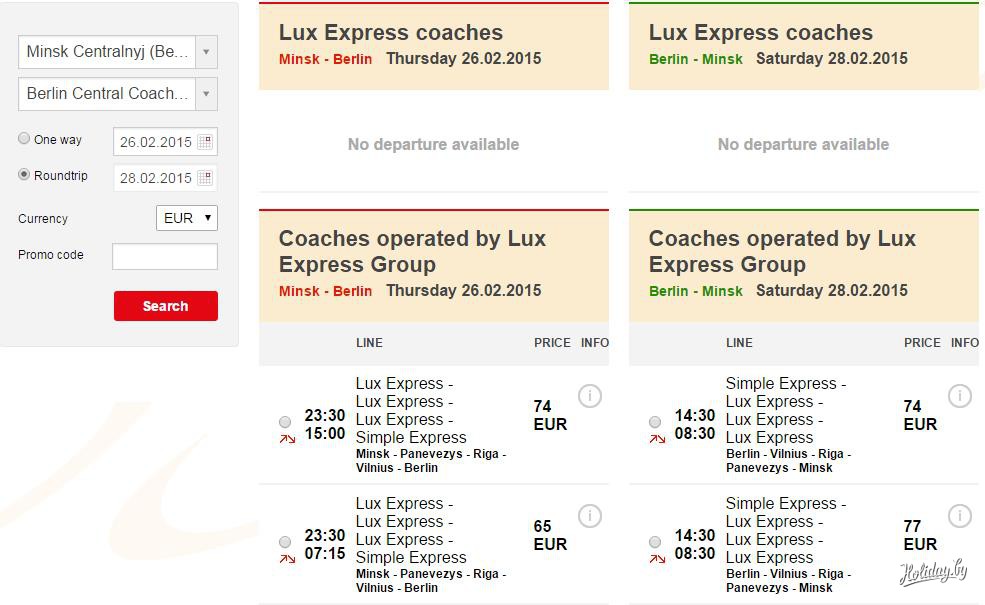Click red transfer arrow under 23:30–15:00 departure
This screenshot has width=985, height=605.
287,439
